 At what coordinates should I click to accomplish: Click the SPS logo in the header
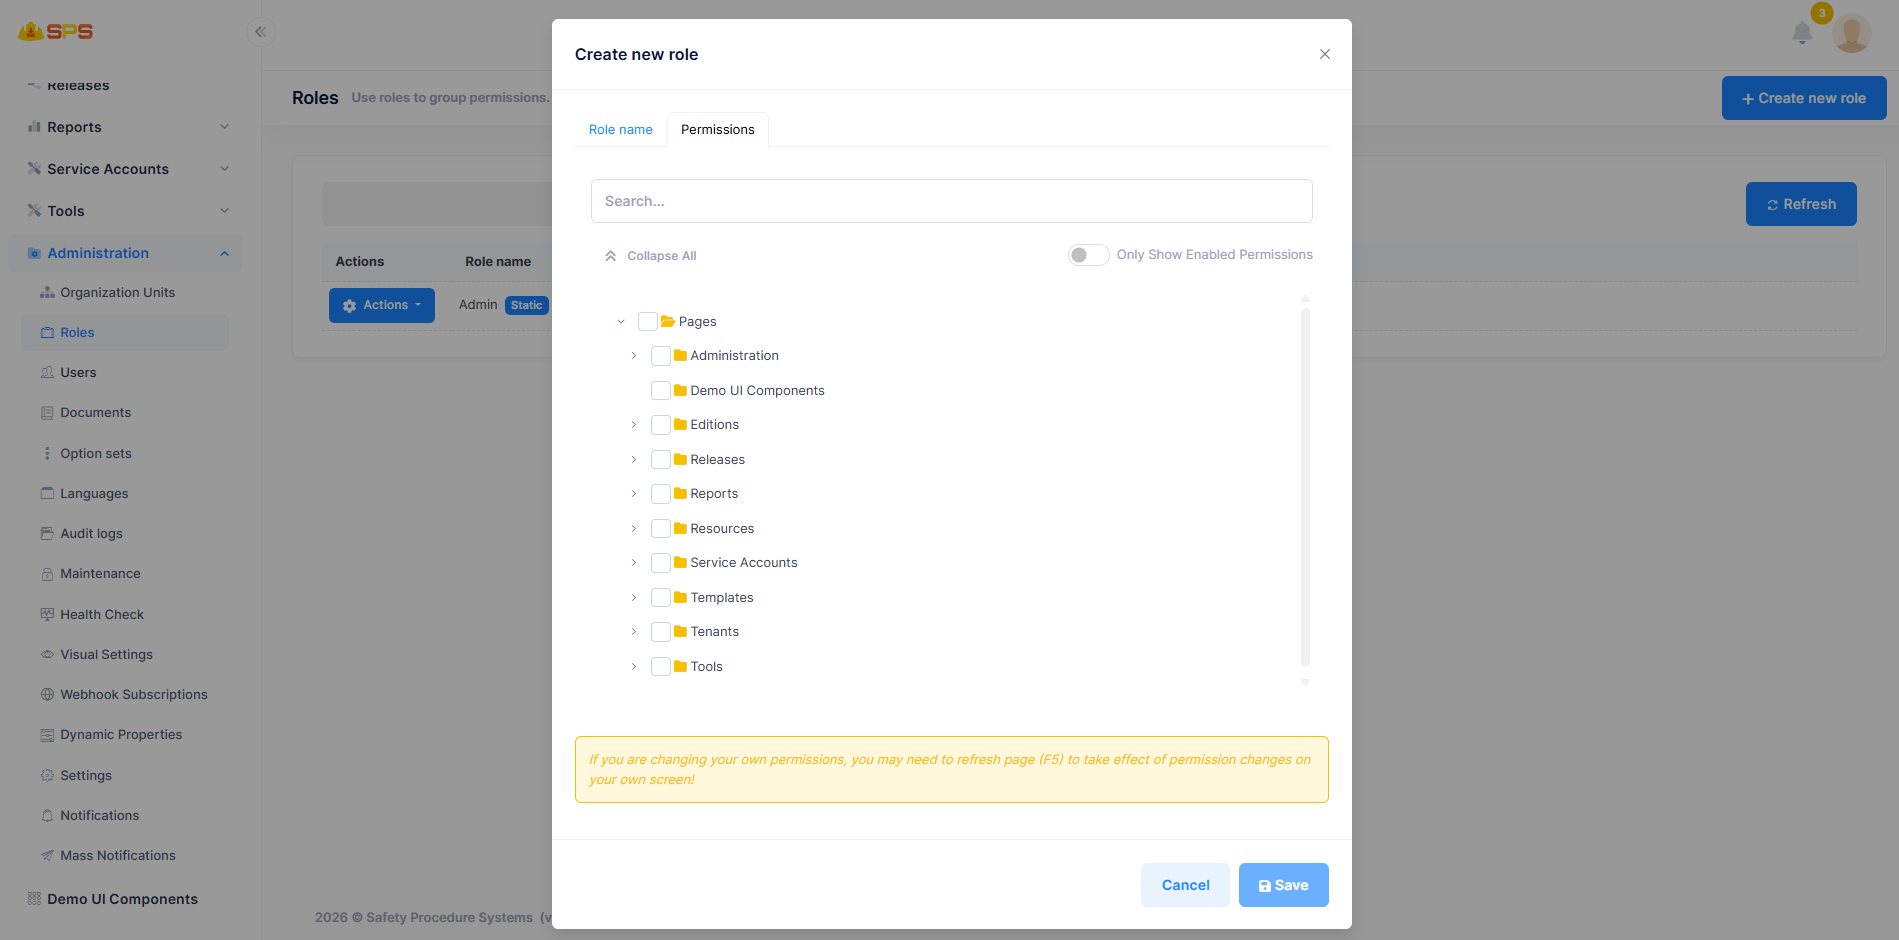(x=55, y=32)
